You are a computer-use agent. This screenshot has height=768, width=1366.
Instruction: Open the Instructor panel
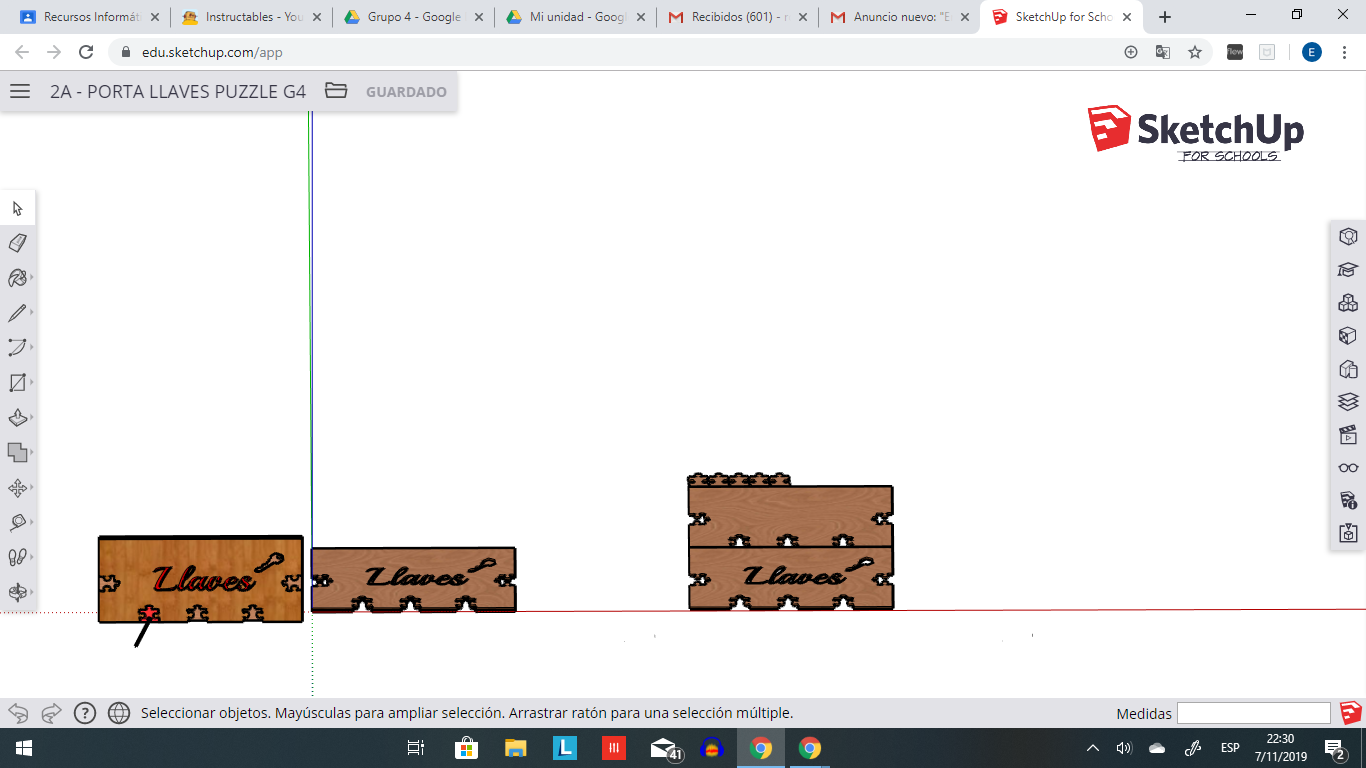(x=1348, y=270)
